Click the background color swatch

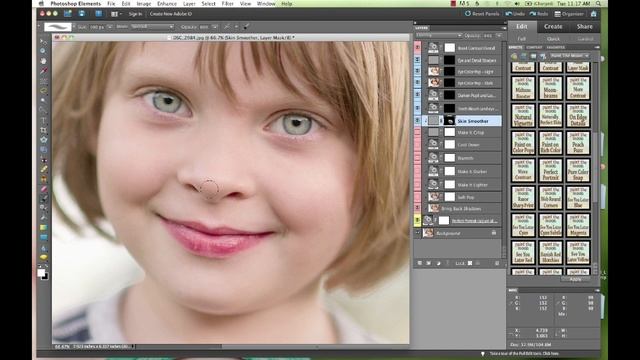coord(45,277)
